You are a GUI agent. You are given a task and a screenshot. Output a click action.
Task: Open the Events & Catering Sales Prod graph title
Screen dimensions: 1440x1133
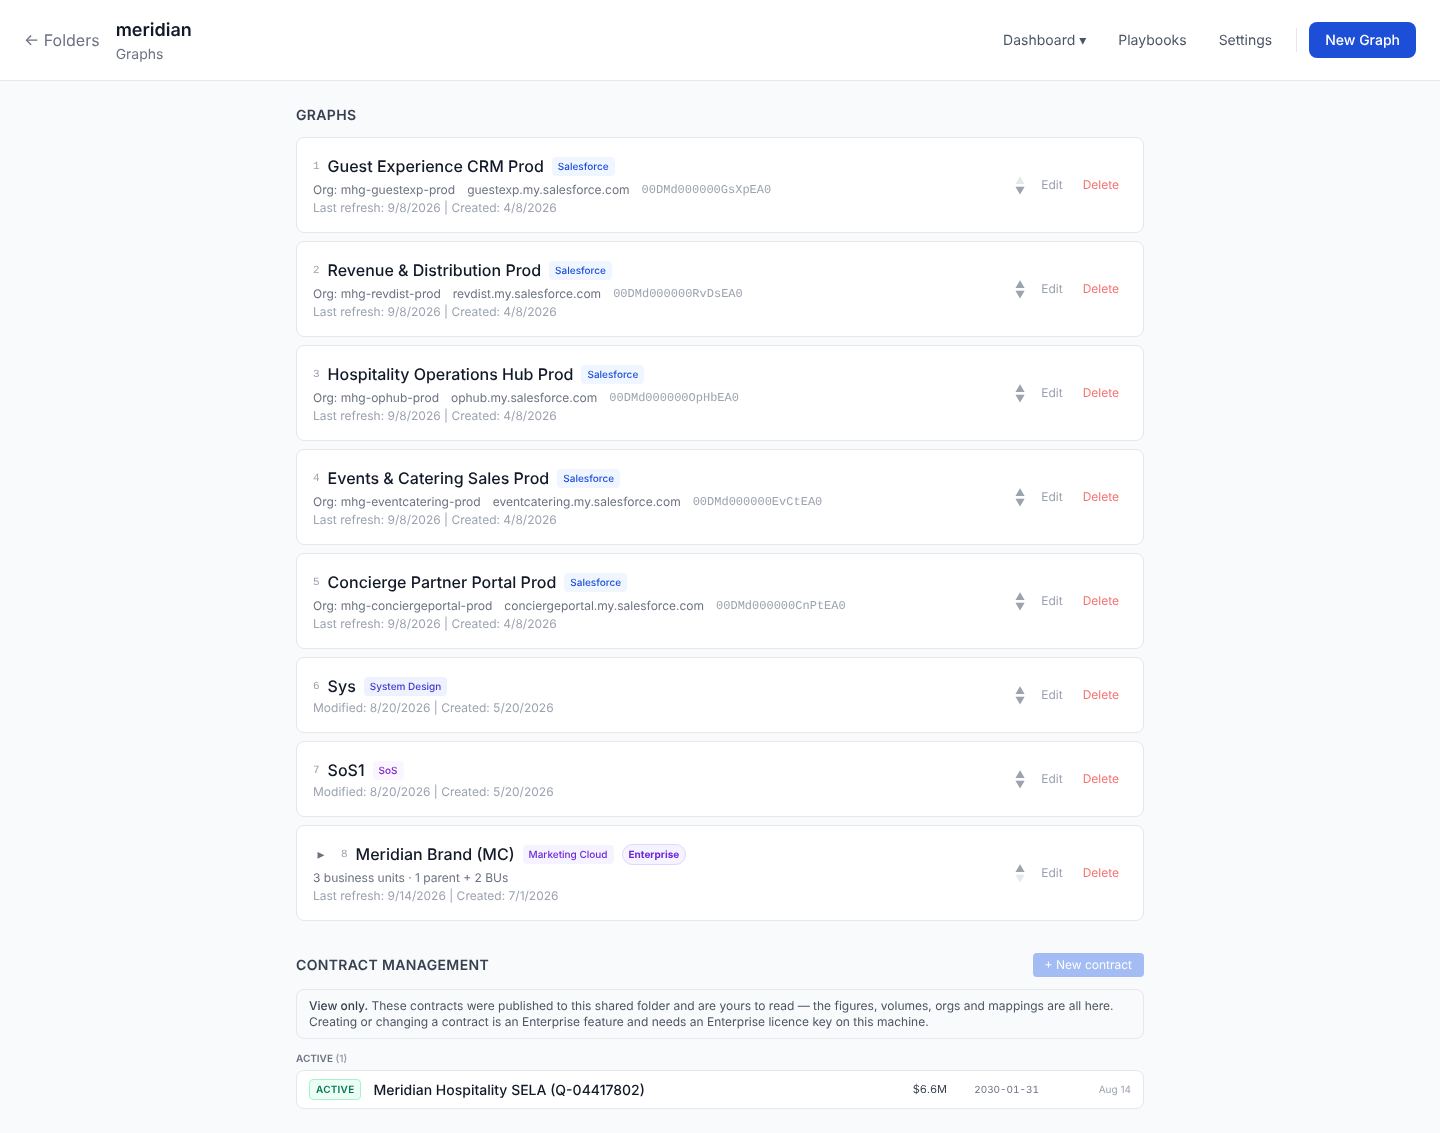438,479
